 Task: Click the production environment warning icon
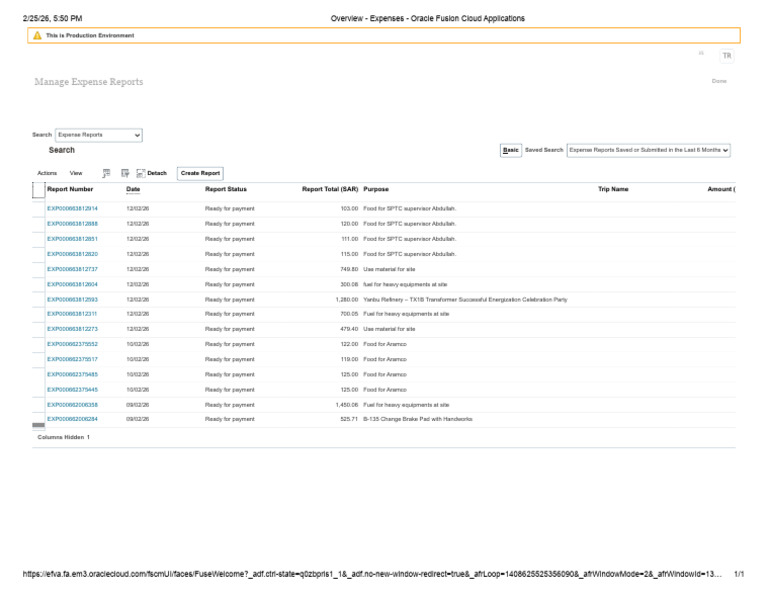coord(37,35)
